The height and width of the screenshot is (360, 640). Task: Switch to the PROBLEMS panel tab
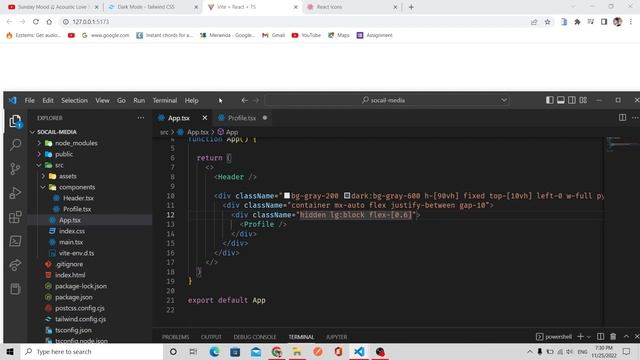point(176,337)
